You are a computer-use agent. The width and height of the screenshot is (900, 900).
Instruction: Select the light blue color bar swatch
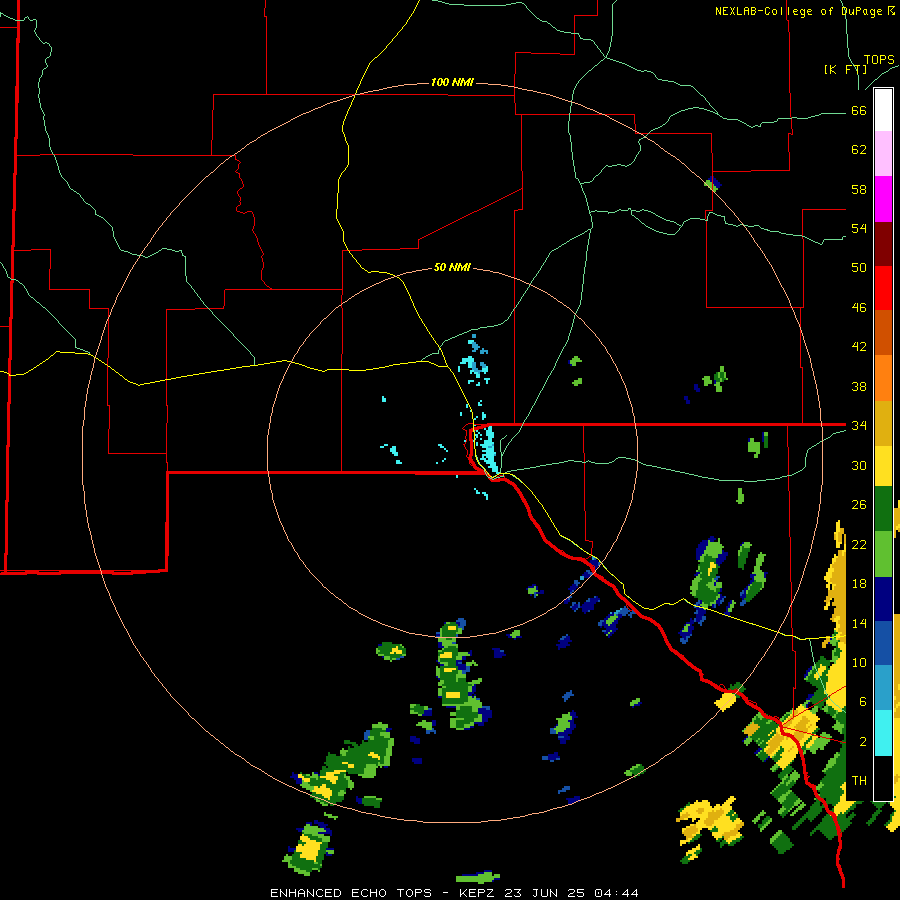(883, 688)
